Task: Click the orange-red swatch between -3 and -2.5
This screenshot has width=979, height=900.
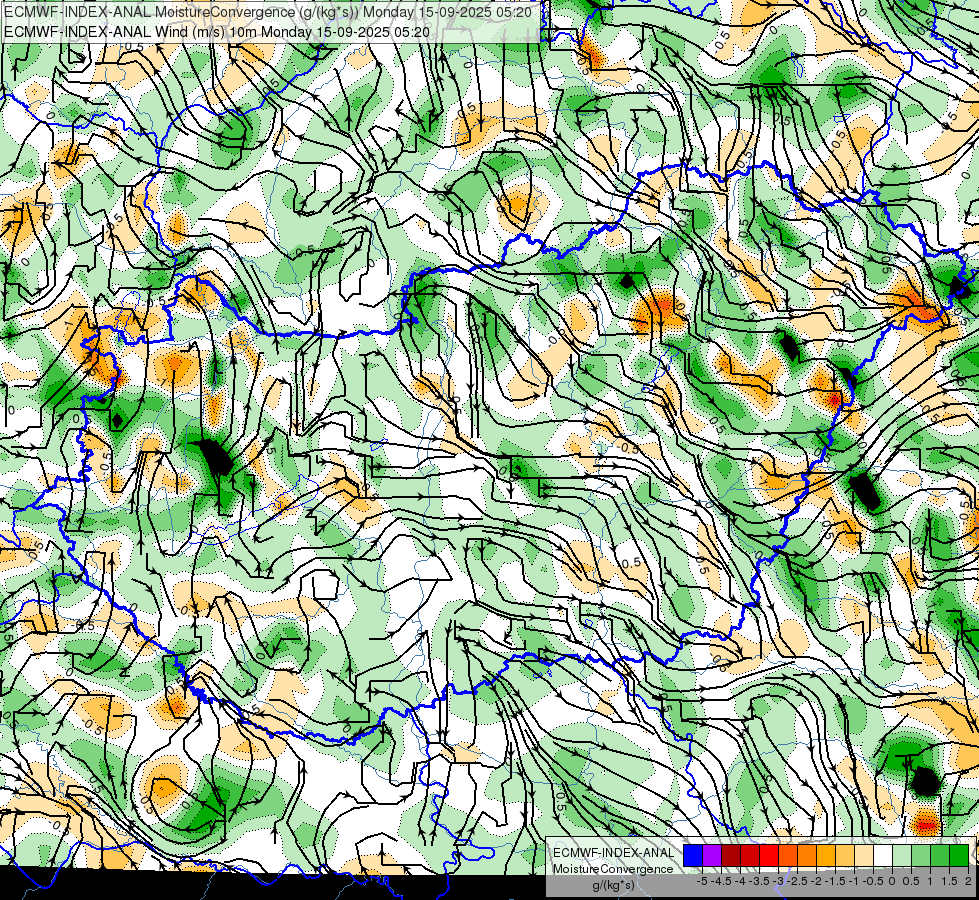Action: [788, 856]
